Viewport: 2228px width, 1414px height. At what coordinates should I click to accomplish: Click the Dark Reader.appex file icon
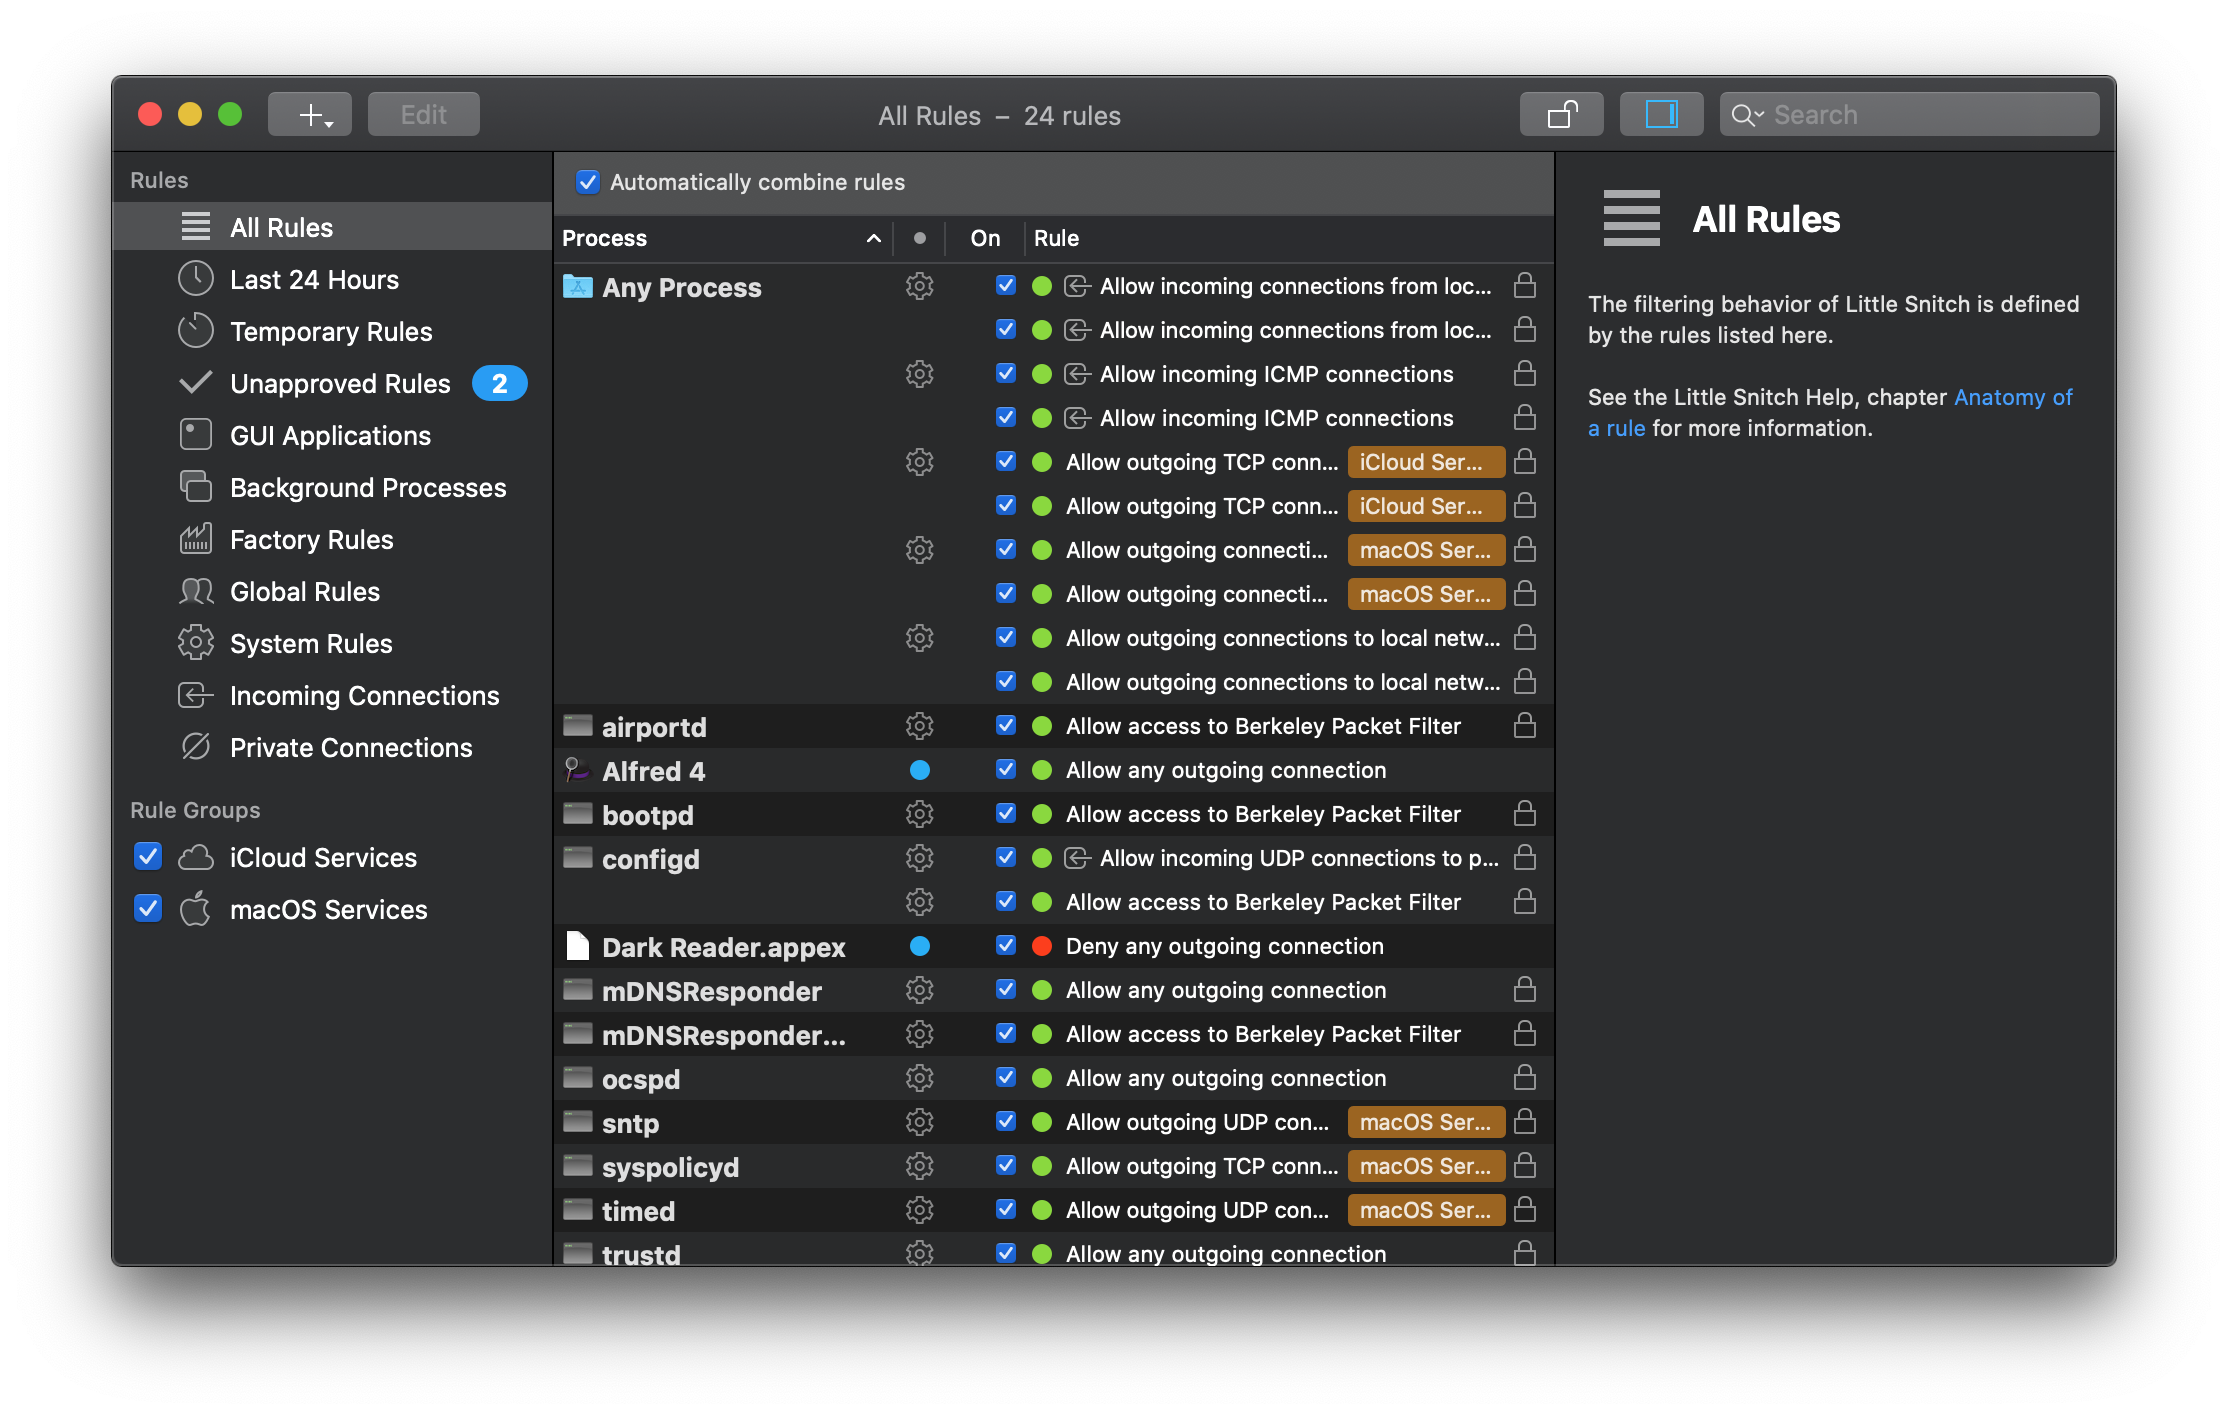tap(577, 946)
